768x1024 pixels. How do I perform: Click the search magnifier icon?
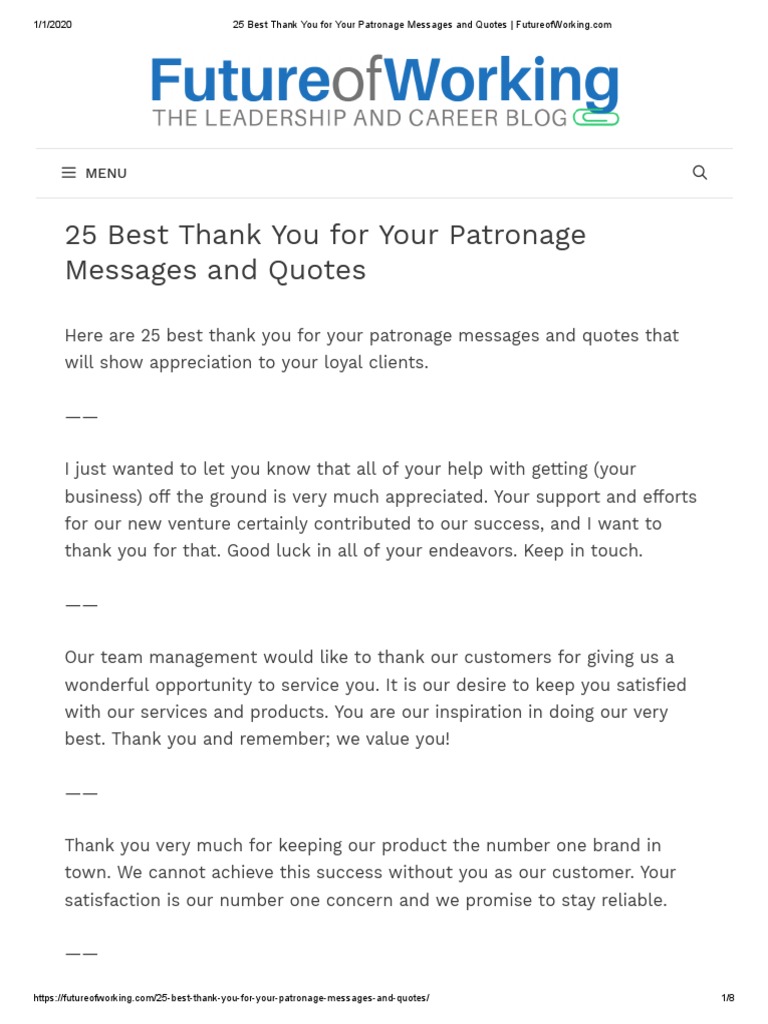(x=700, y=172)
